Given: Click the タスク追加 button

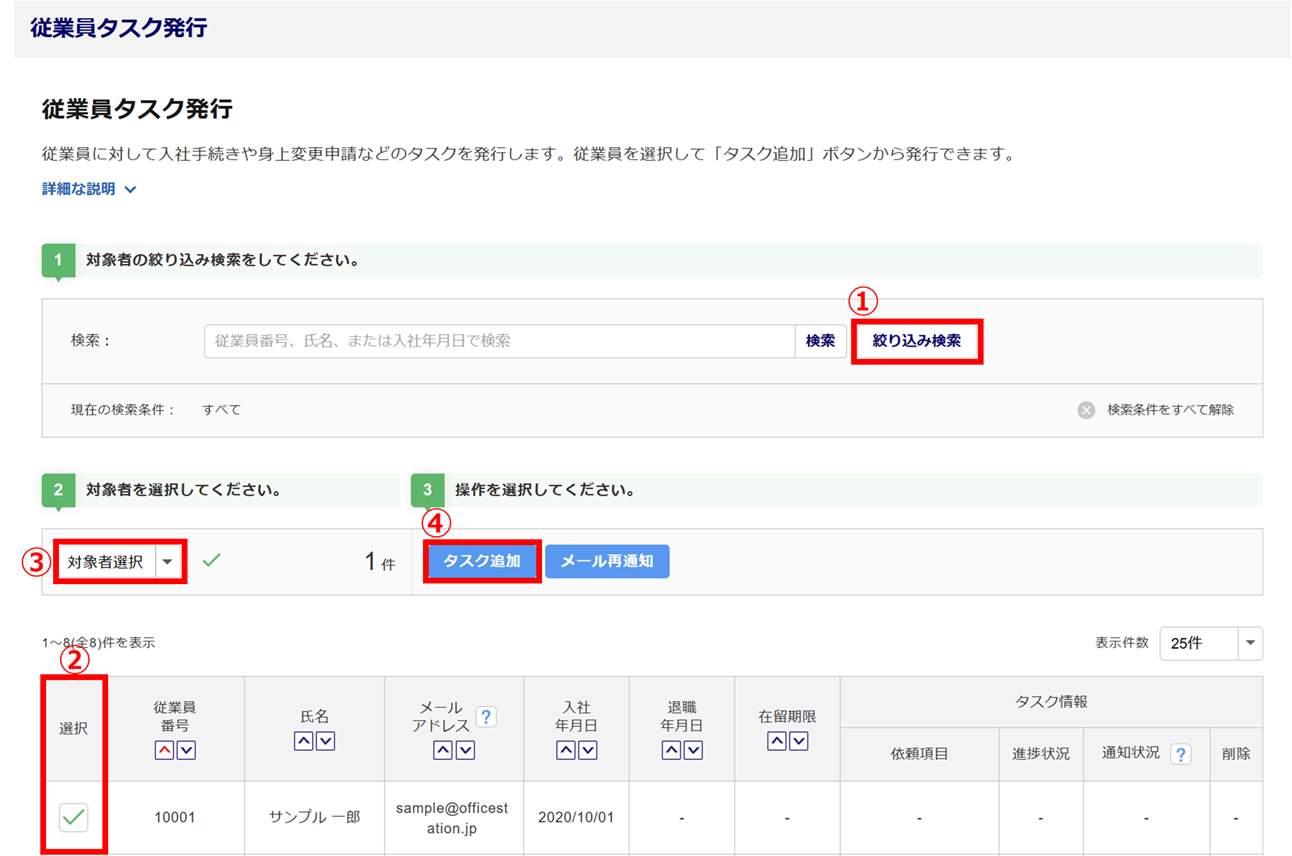Looking at the screenshot, I should (482, 562).
